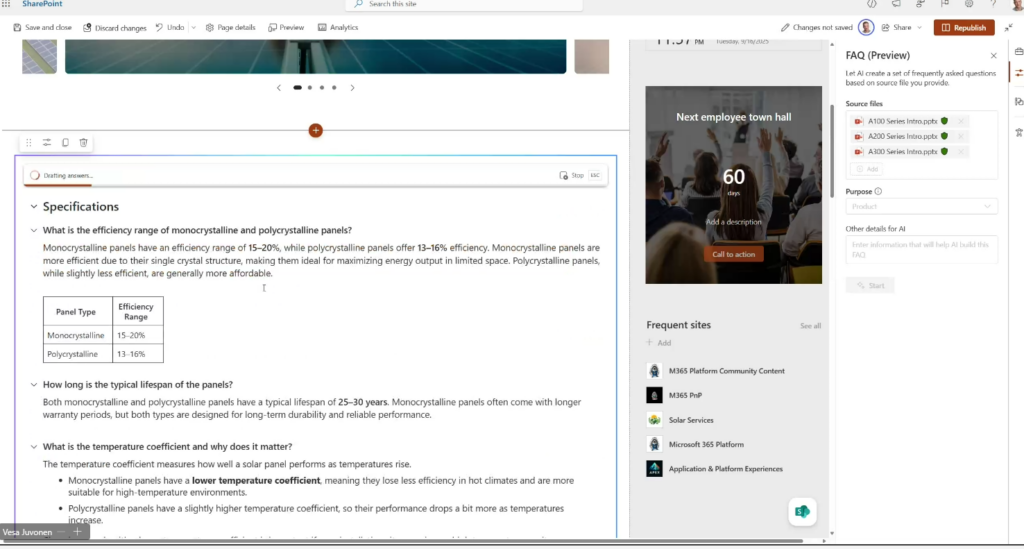1024x549 pixels.
Task: Click the Purpose info icon
Action: [878, 191]
